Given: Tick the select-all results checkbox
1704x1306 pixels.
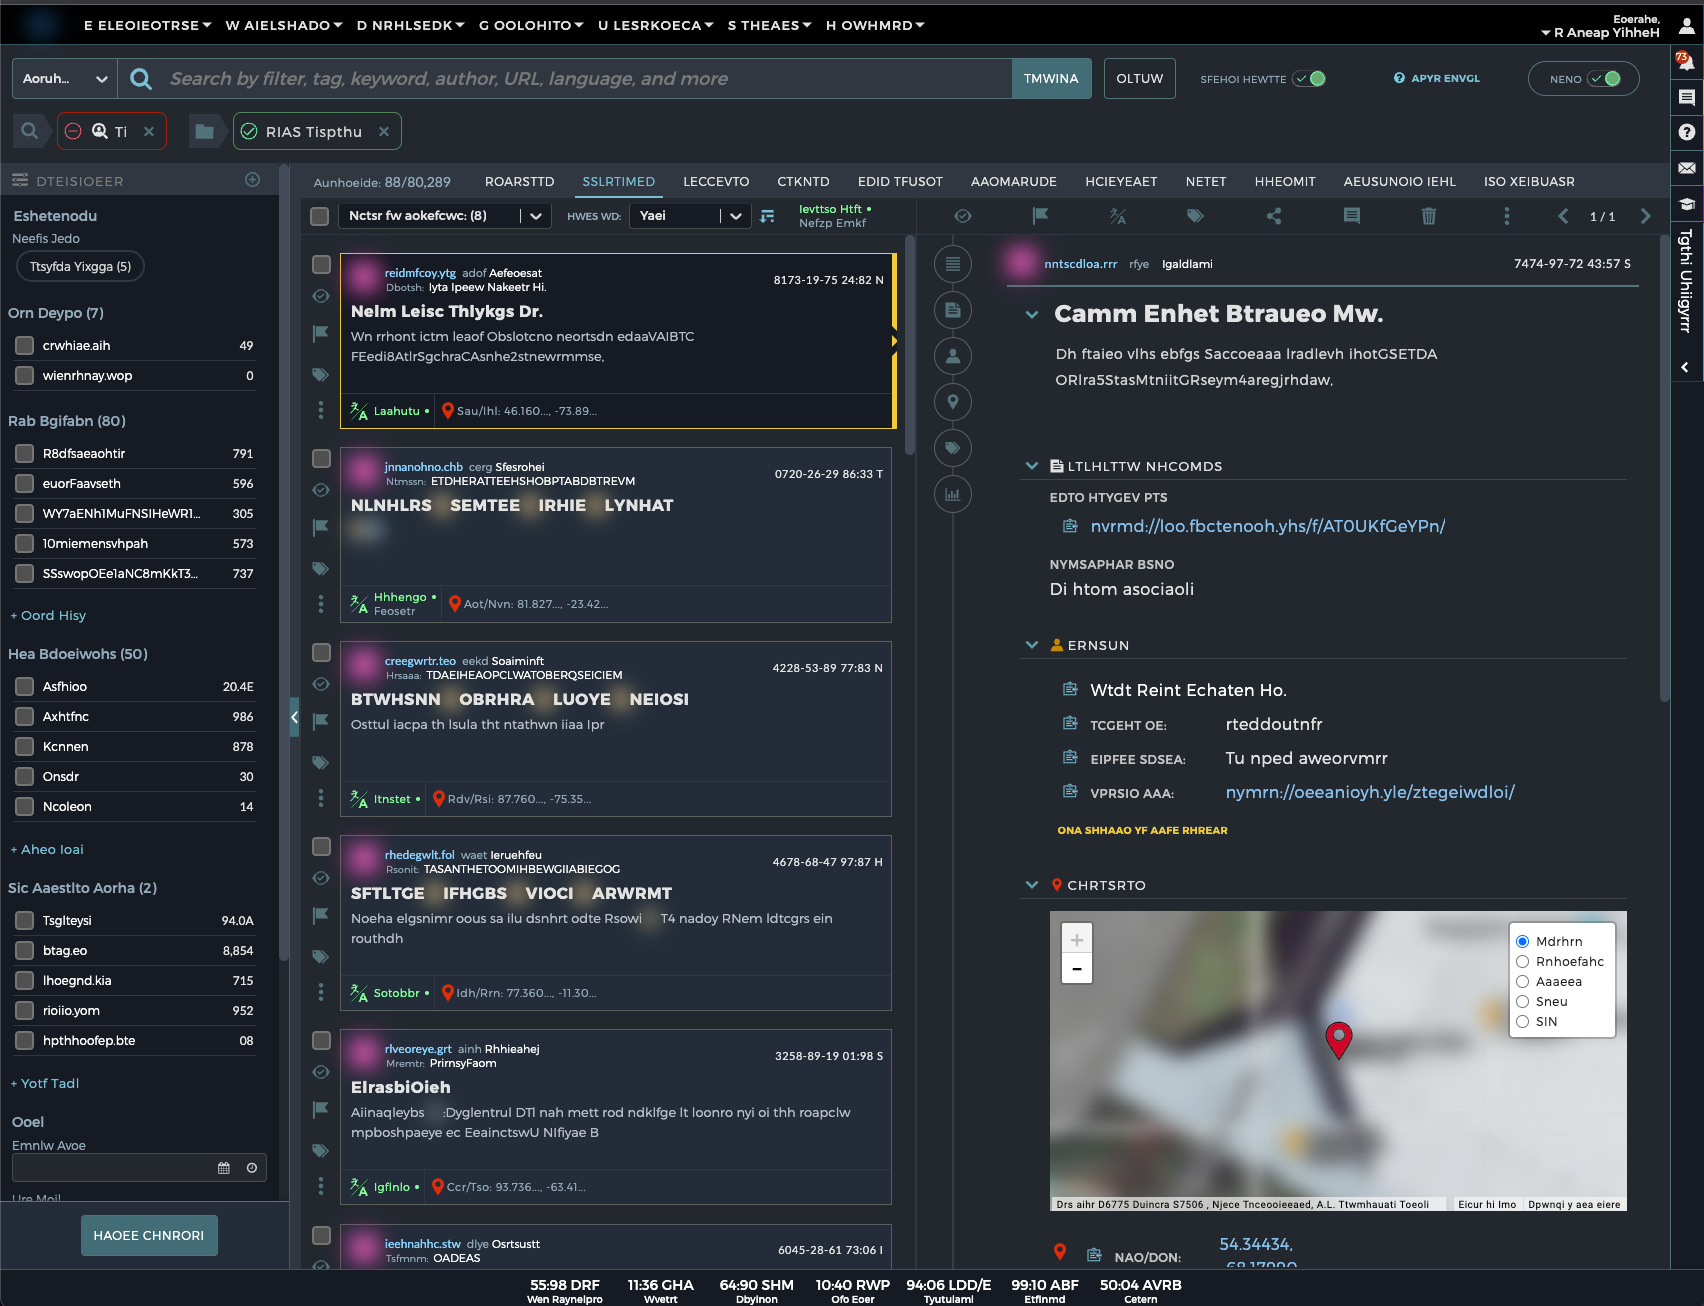Looking at the screenshot, I should pos(320,216).
